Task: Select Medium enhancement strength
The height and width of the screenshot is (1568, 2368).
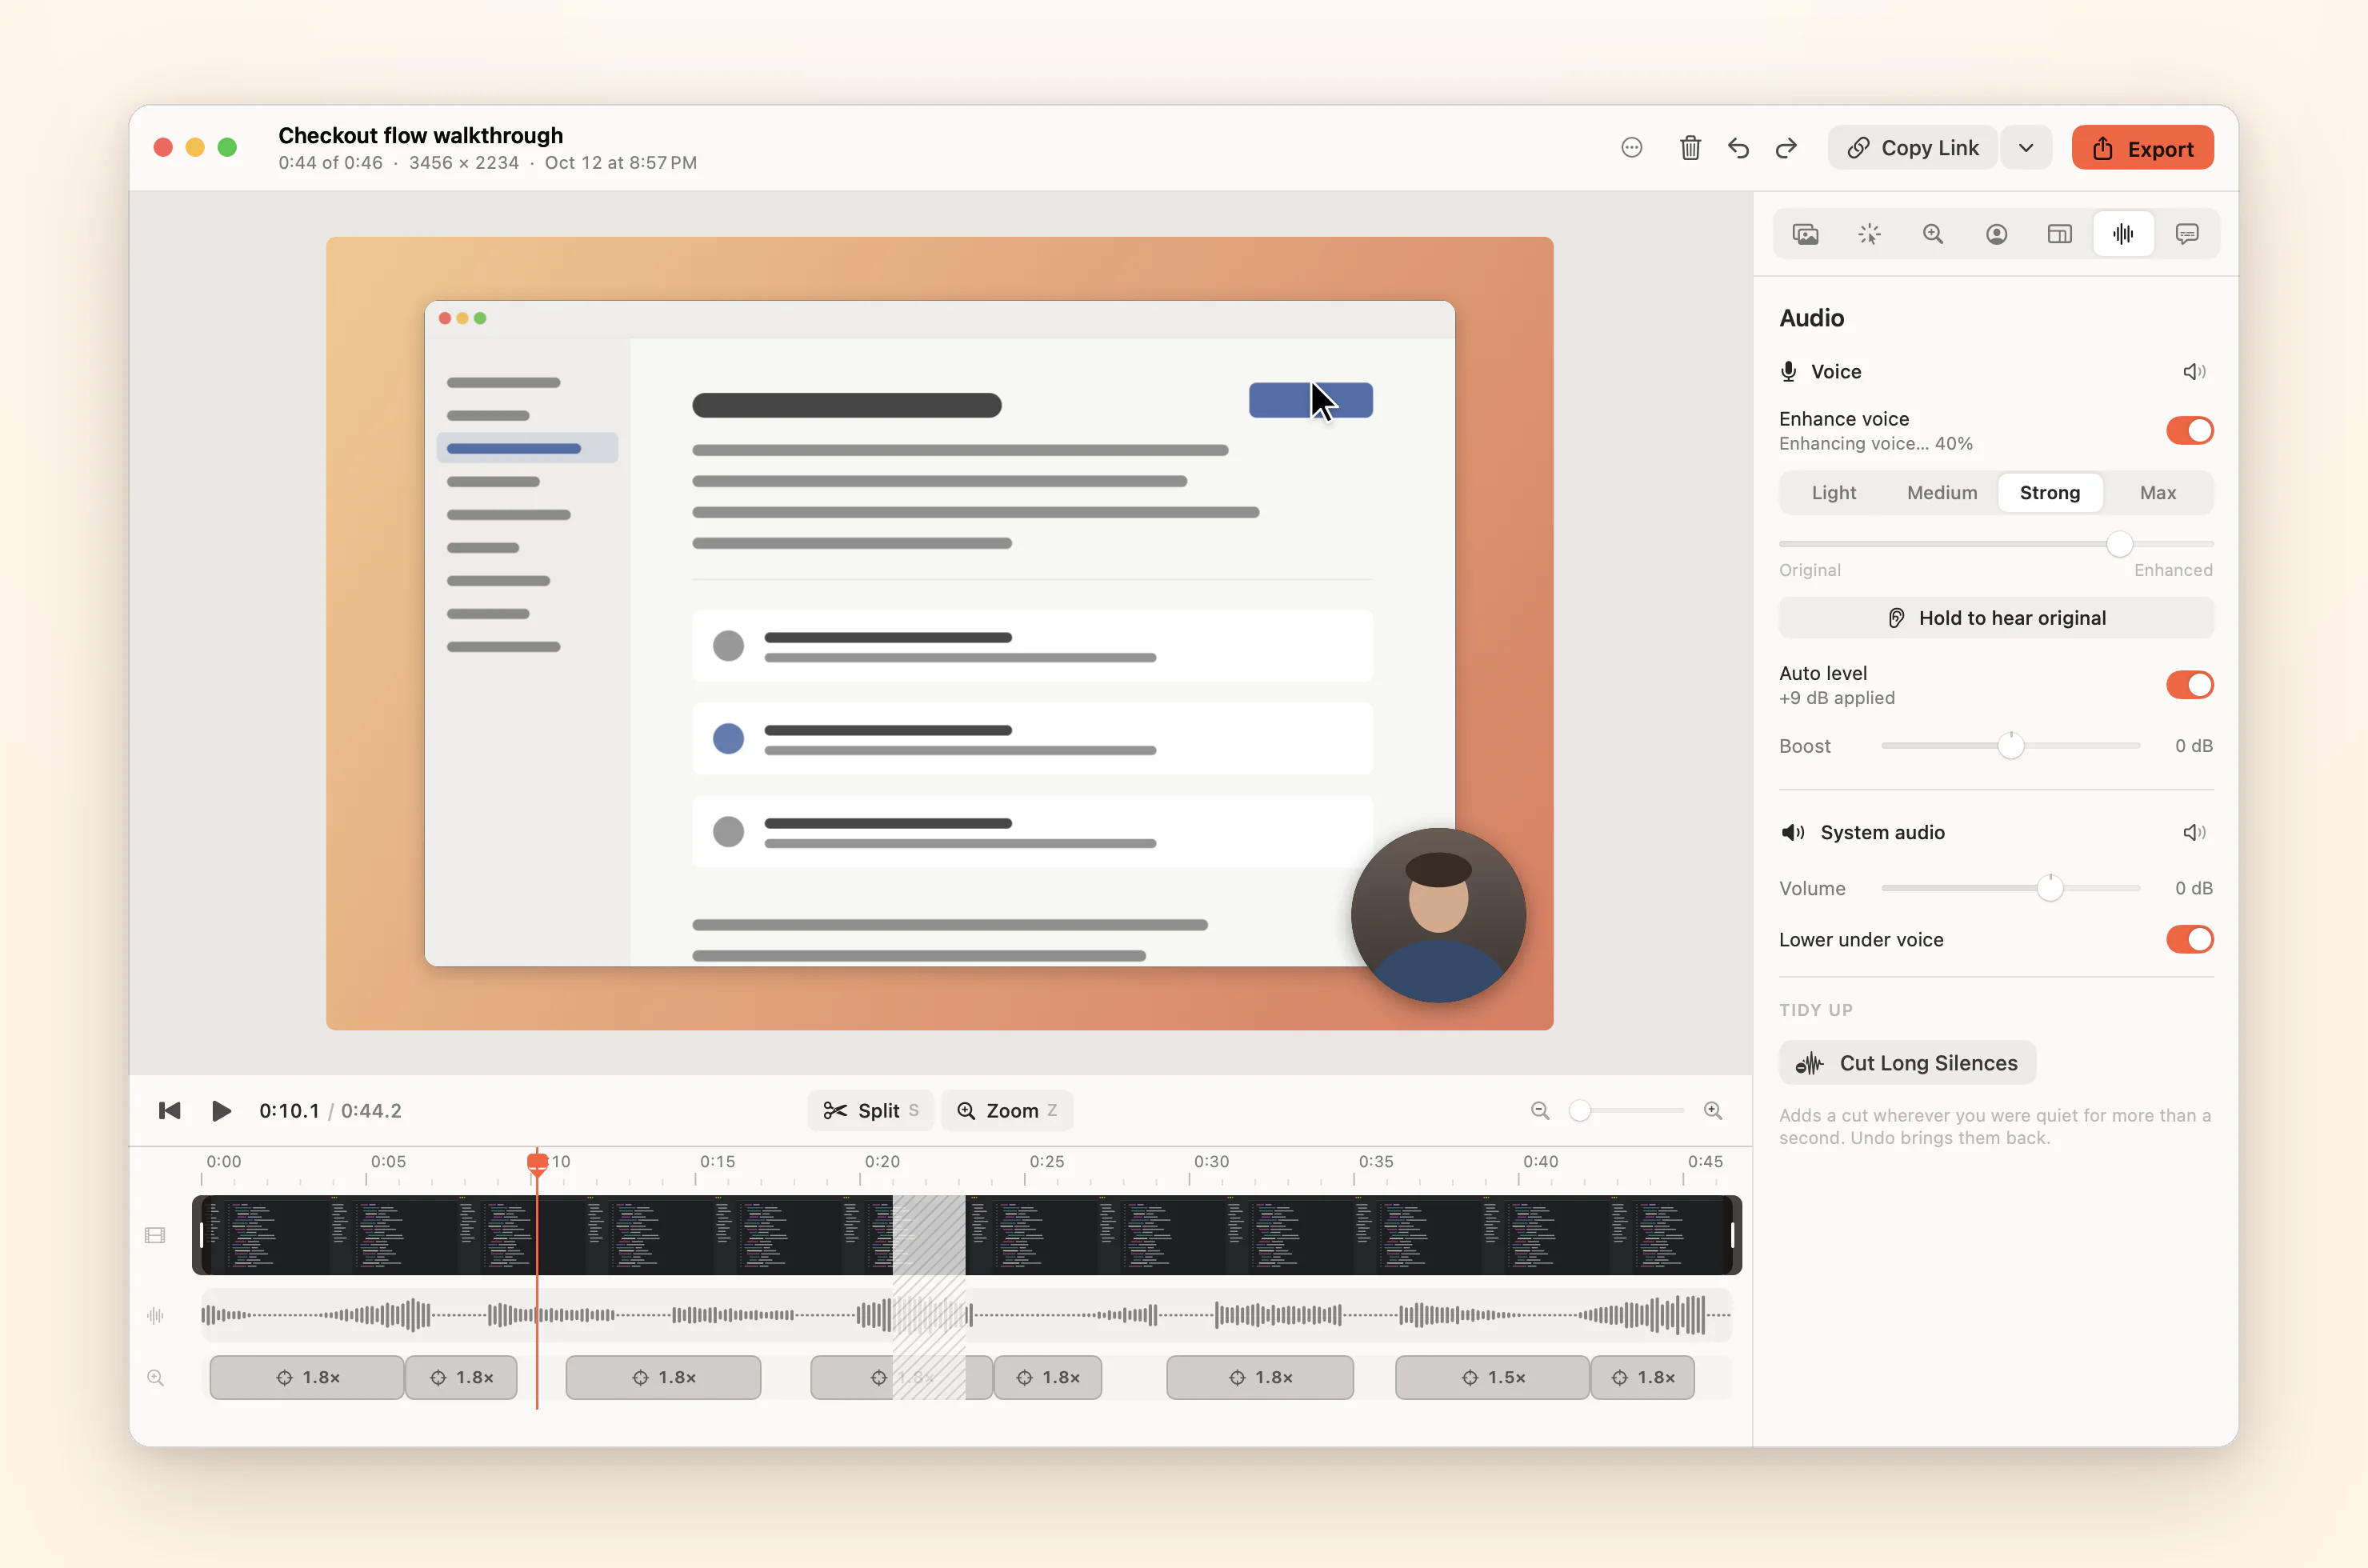Action: coord(1941,493)
